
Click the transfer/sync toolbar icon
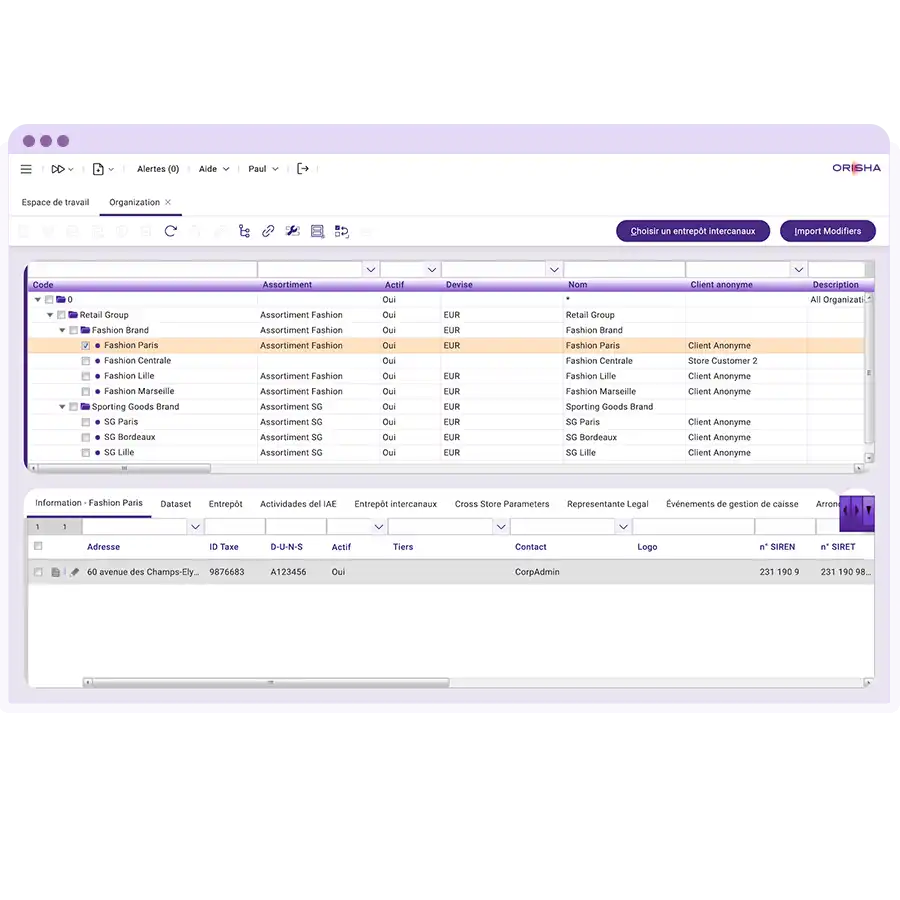tap(341, 230)
